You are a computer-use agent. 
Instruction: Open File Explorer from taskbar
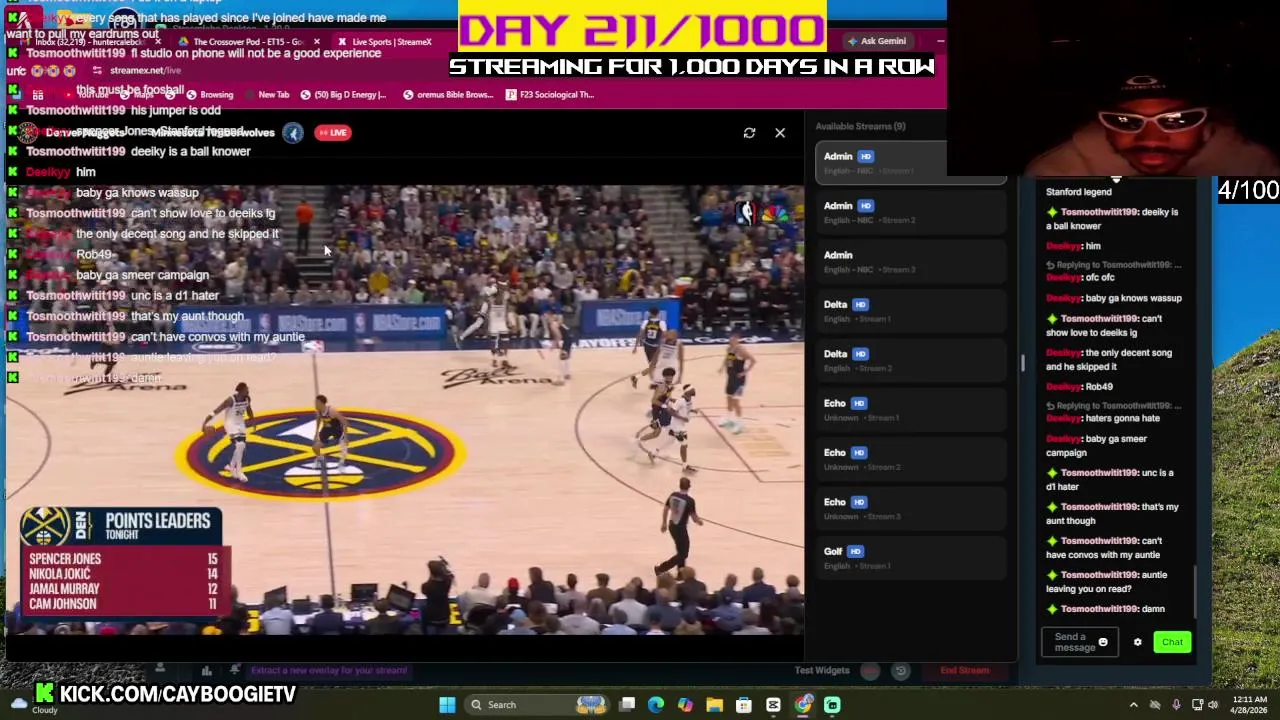[714, 705]
